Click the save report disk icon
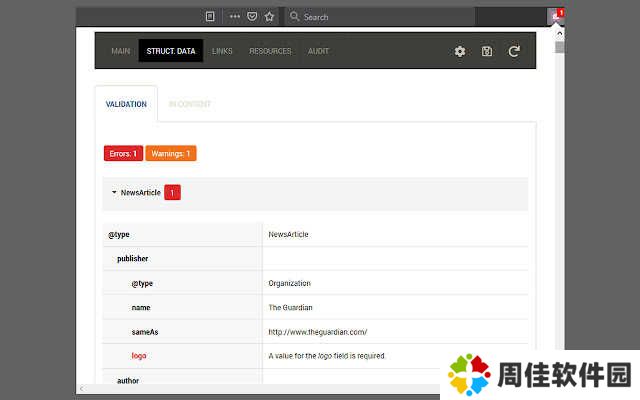Viewport: 640px width, 400px height. click(487, 51)
